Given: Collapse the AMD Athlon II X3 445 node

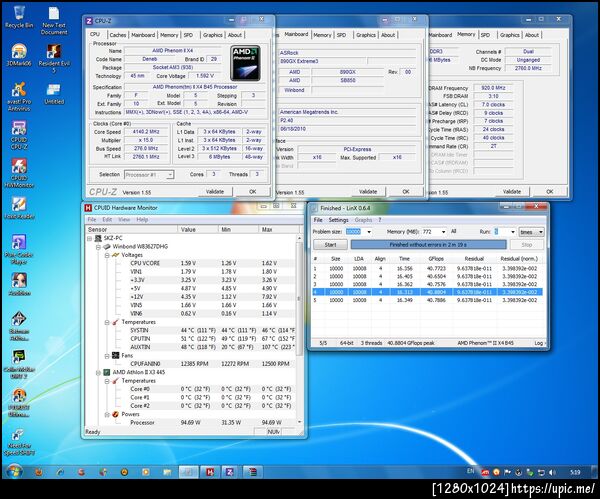Looking at the screenshot, I should pos(98,372).
